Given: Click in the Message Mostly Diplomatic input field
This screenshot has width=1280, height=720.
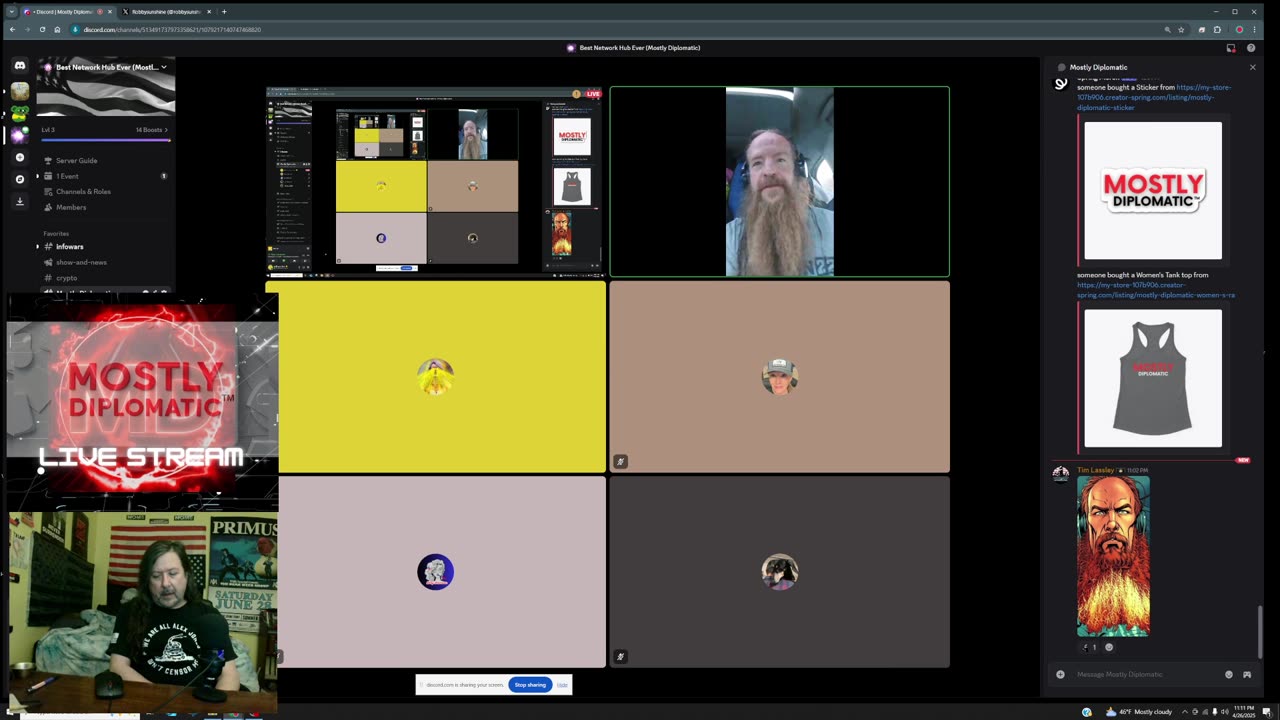Looking at the screenshot, I should (1145, 674).
